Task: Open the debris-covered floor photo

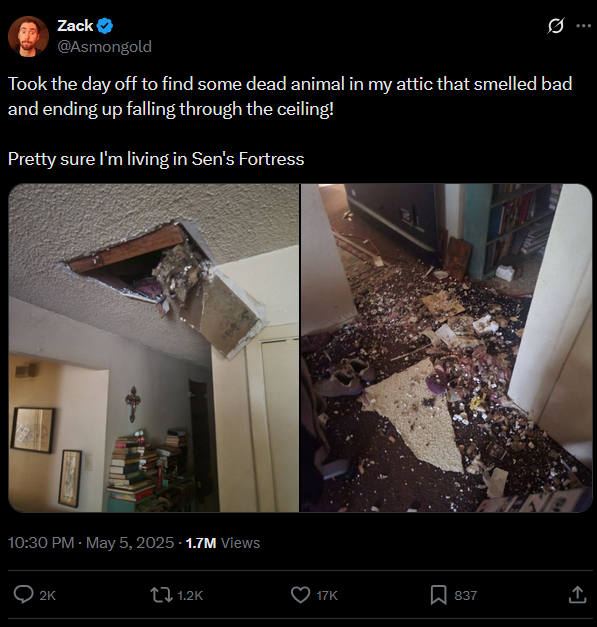Action: click(x=446, y=348)
